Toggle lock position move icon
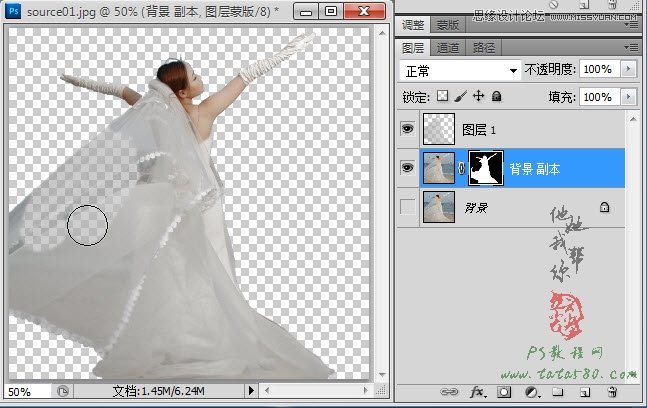This screenshot has height=408, width=647. [x=478, y=96]
